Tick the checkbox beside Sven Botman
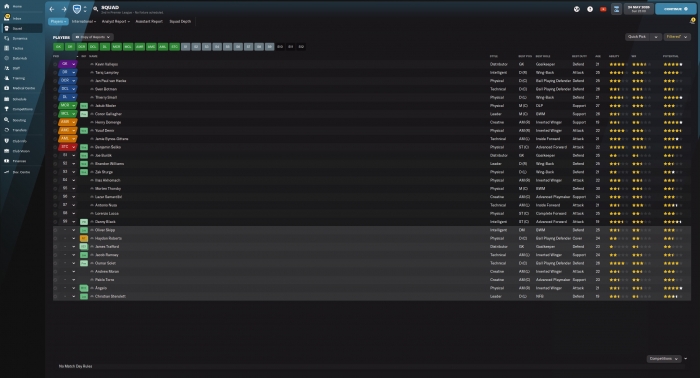The image size is (700, 378). tap(55, 89)
